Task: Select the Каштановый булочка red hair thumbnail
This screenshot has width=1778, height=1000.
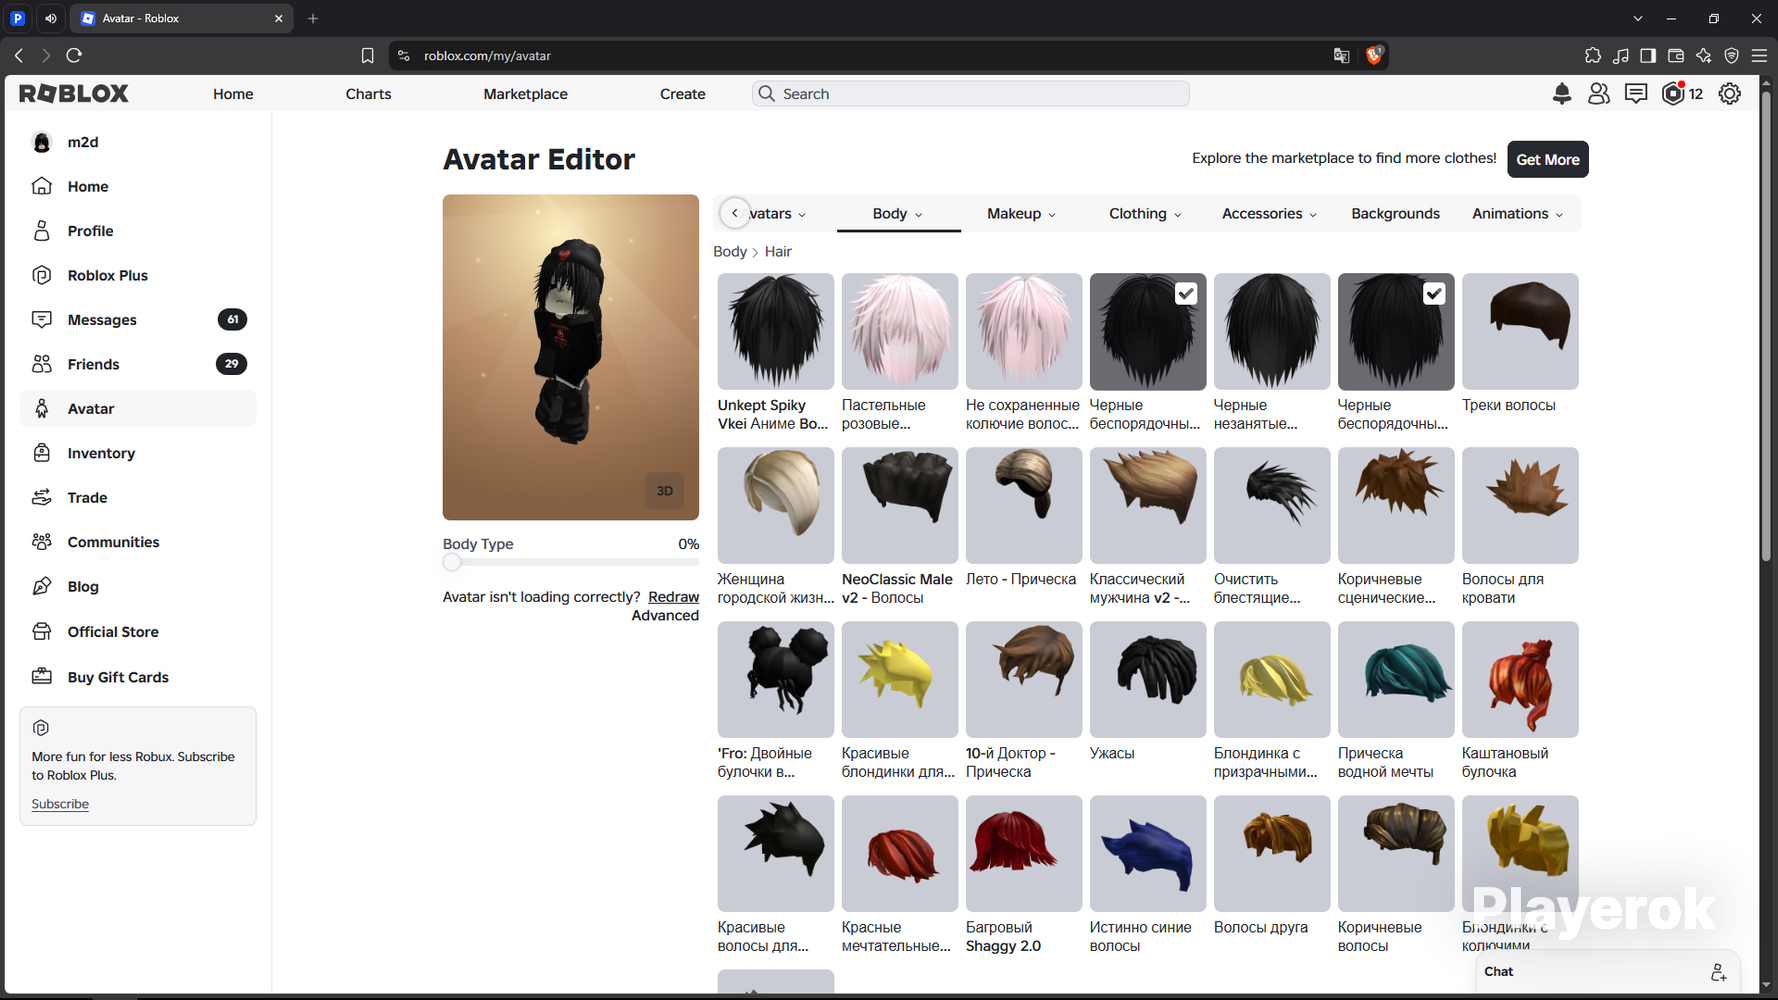Action: tap(1520, 680)
